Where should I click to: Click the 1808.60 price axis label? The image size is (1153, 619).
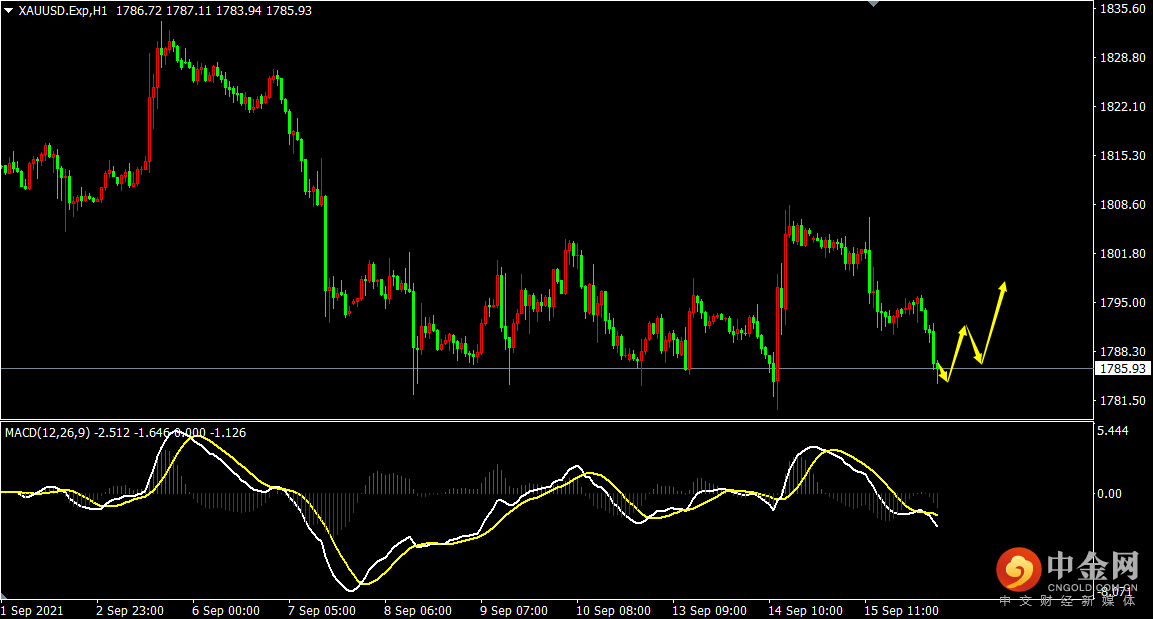tap(1123, 204)
